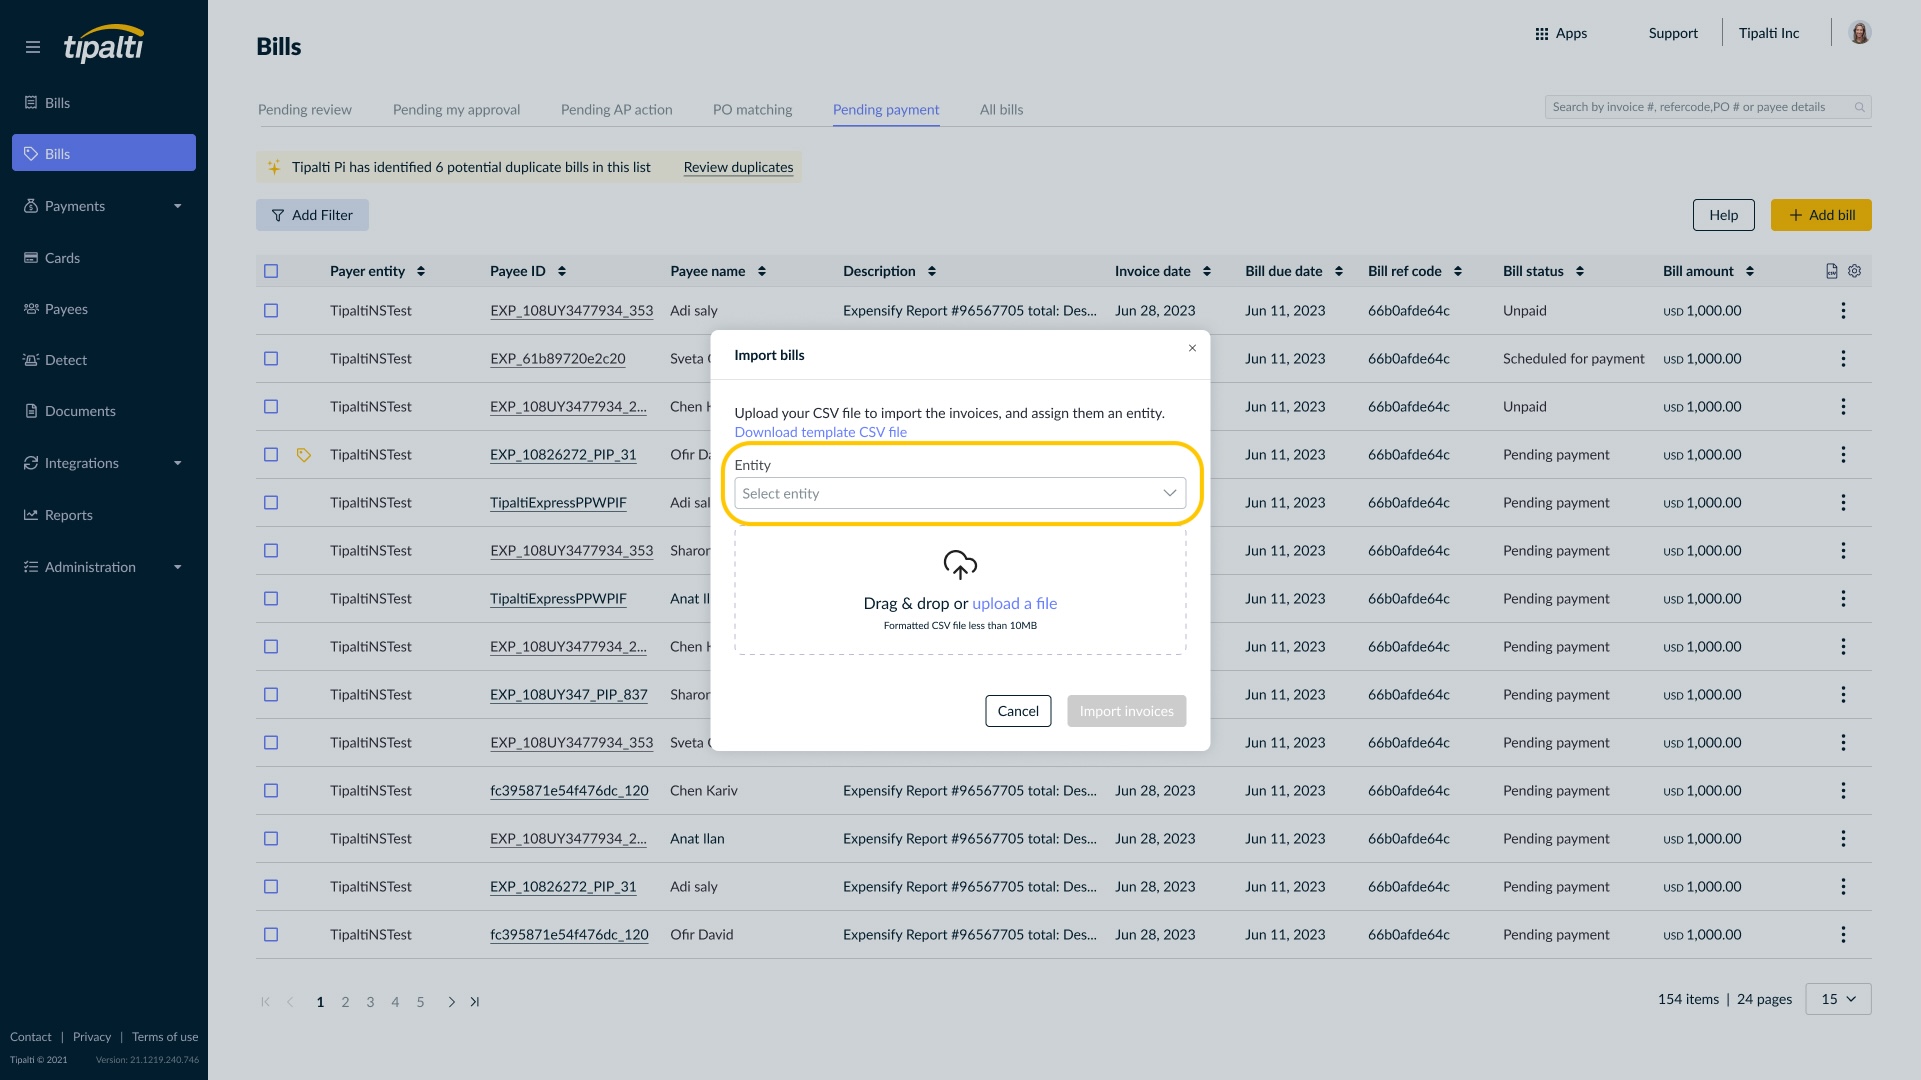The image size is (1921, 1080).
Task: Switch to All bills tab
Action: pyautogui.click(x=1001, y=110)
